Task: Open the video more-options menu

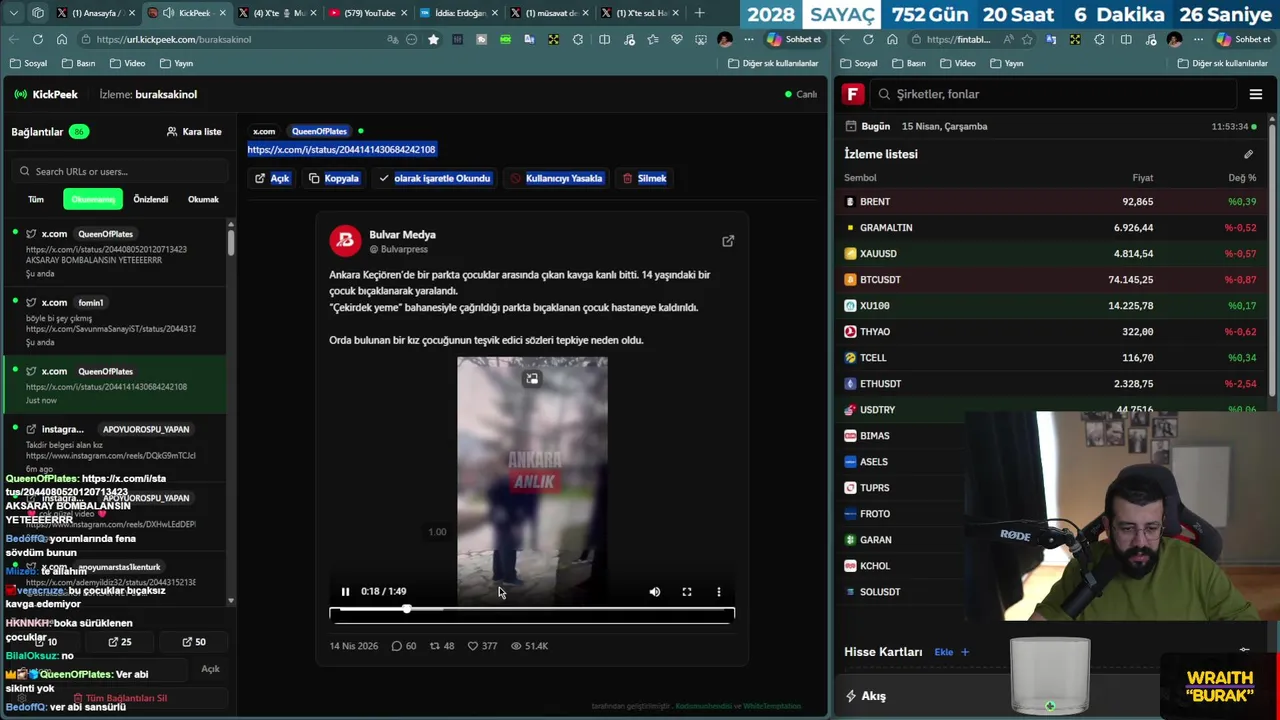Action: pyautogui.click(x=719, y=591)
